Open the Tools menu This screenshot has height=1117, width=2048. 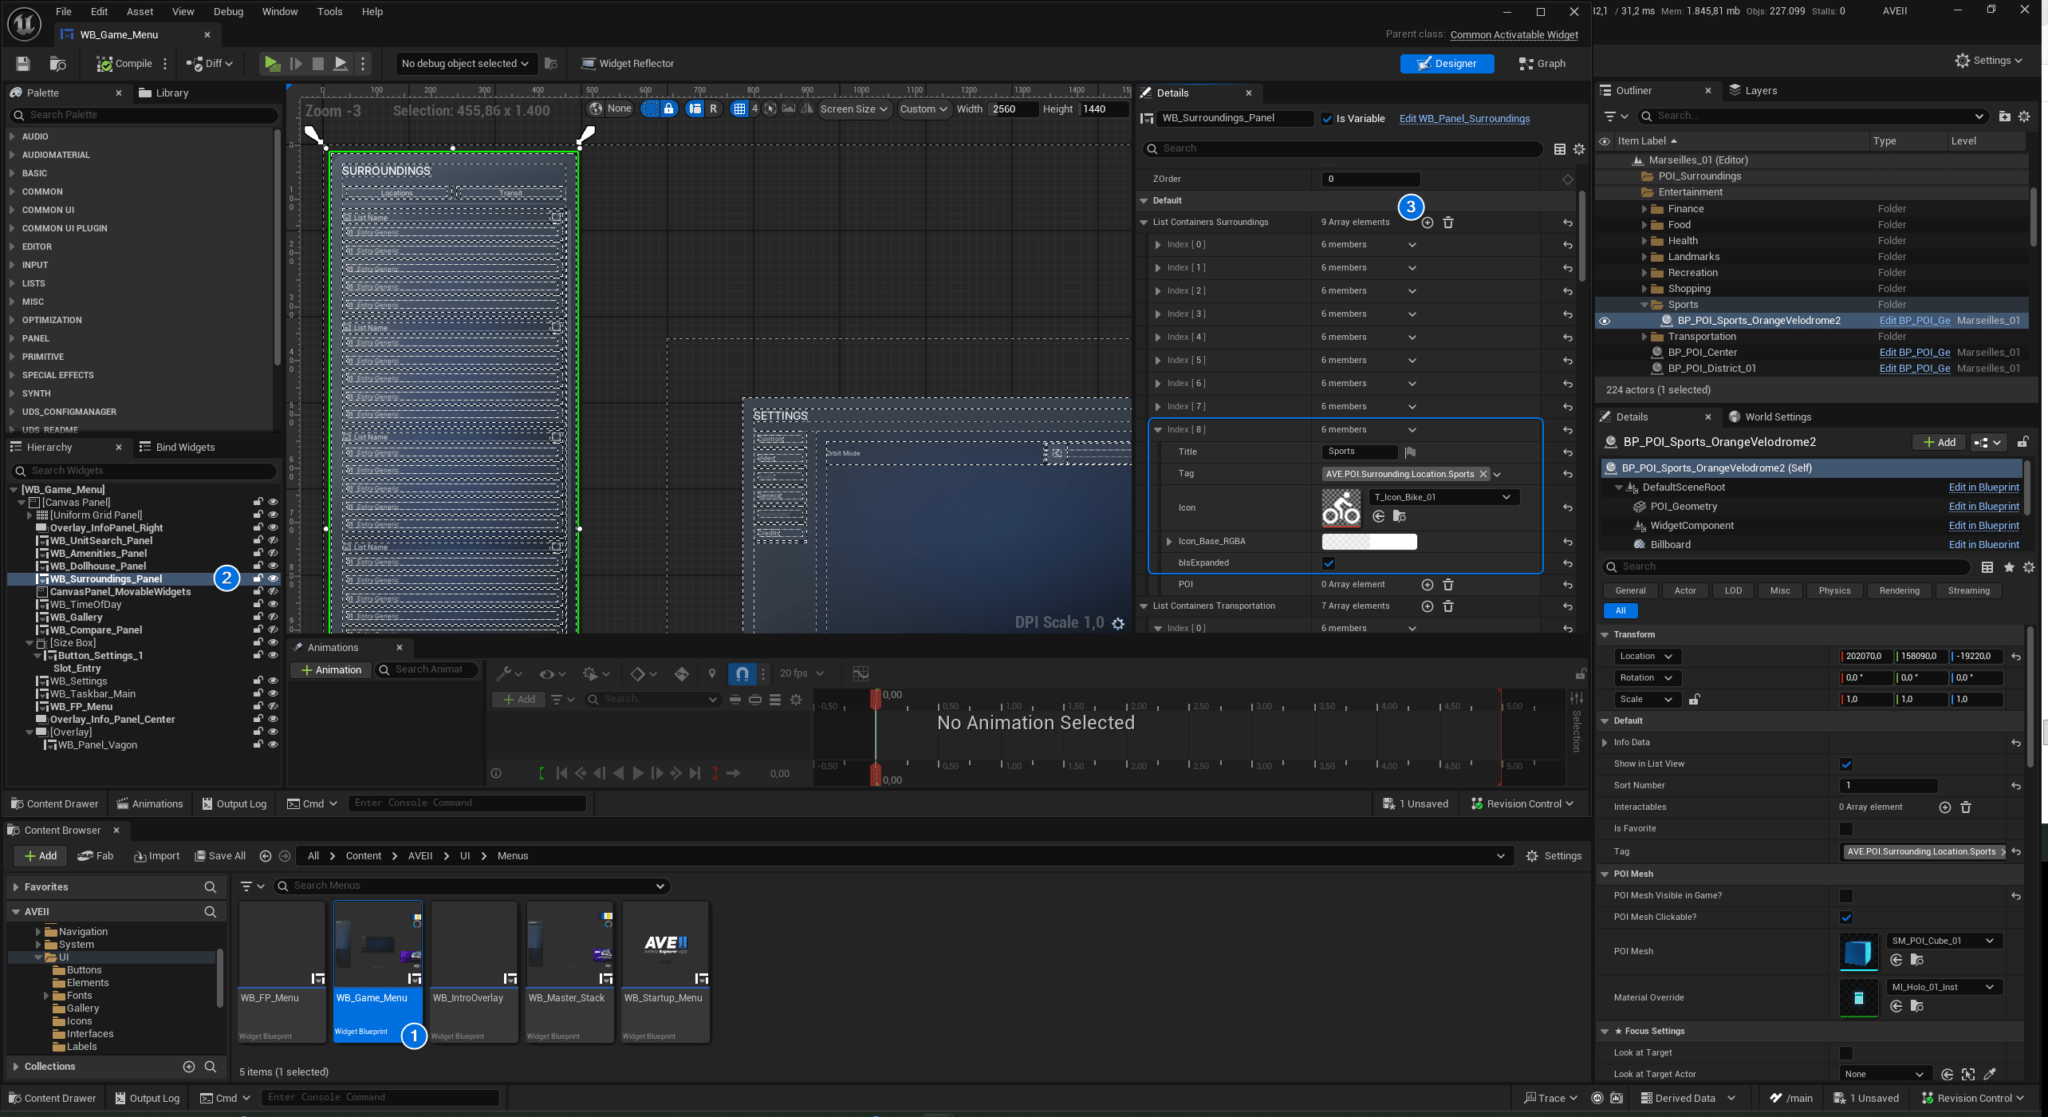[x=329, y=11]
